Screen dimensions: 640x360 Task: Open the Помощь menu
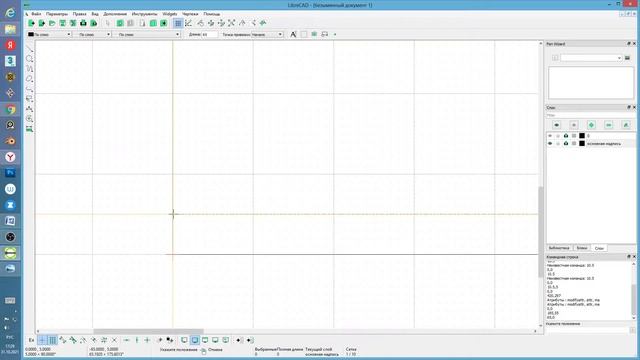pyautogui.click(x=211, y=14)
